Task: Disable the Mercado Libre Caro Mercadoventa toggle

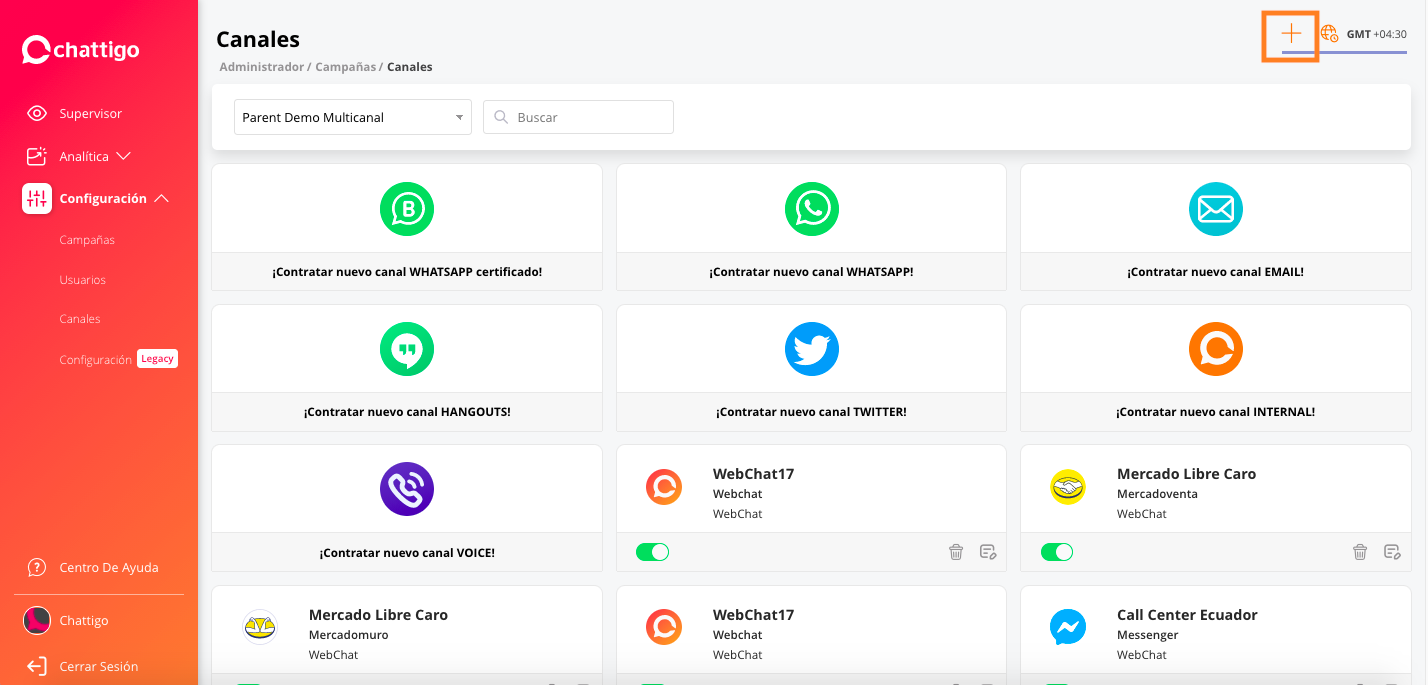Action: point(1057,552)
